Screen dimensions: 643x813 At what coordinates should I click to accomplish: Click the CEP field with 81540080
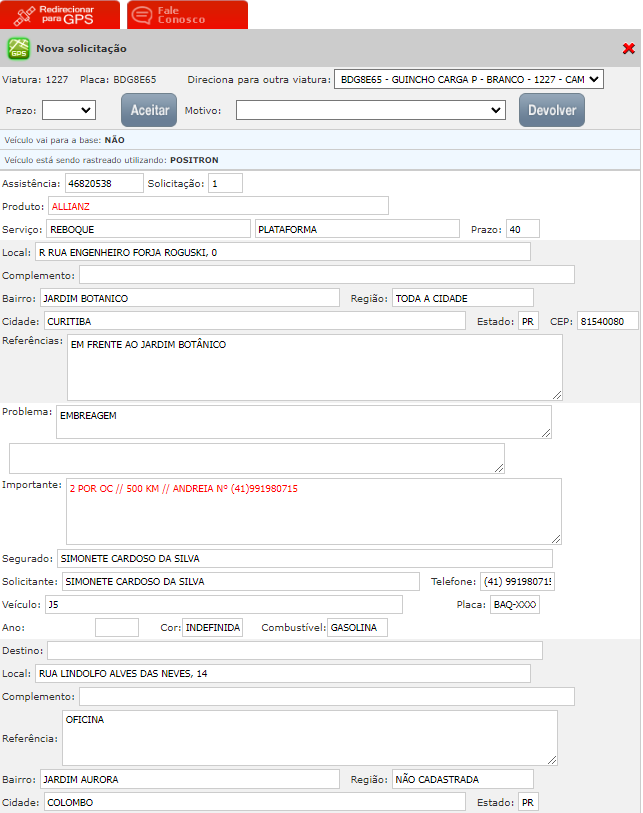(x=607, y=321)
